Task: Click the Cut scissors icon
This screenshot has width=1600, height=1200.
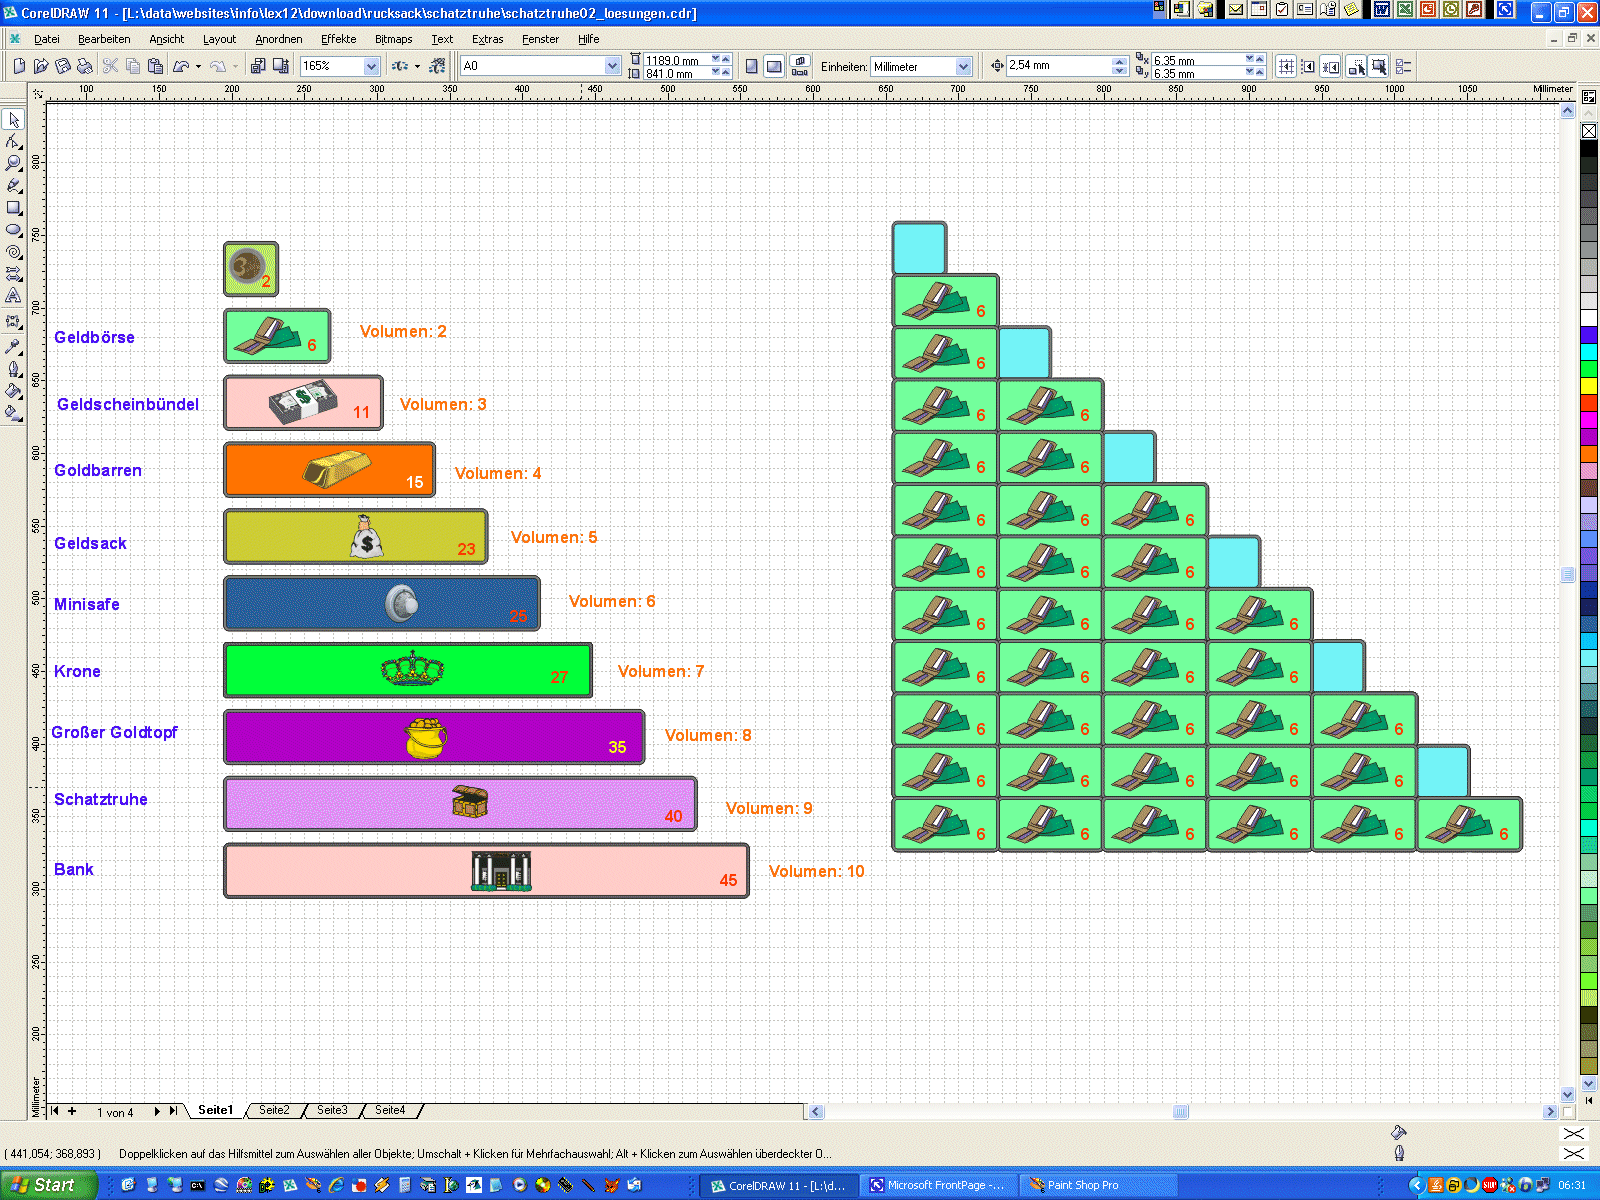Action: (x=111, y=66)
